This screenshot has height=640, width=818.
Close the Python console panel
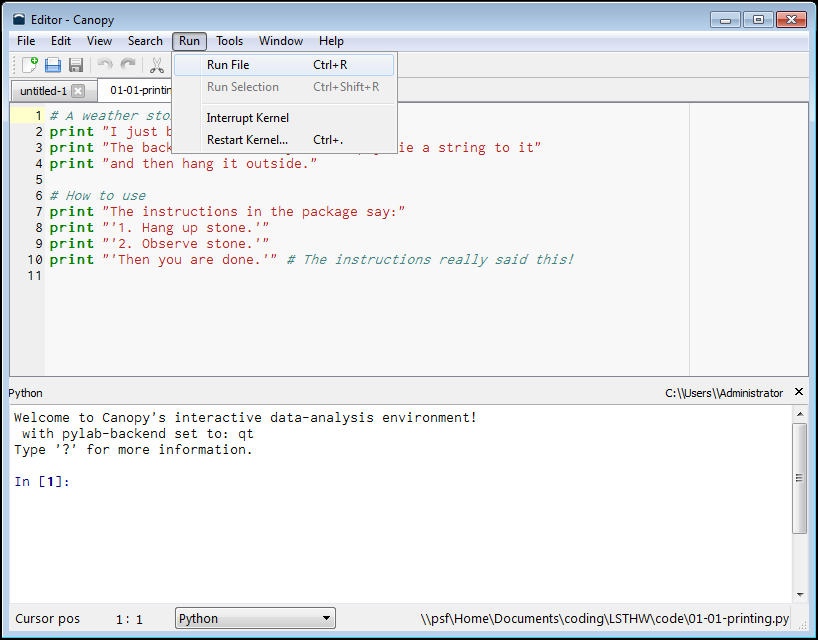pos(799,392)
